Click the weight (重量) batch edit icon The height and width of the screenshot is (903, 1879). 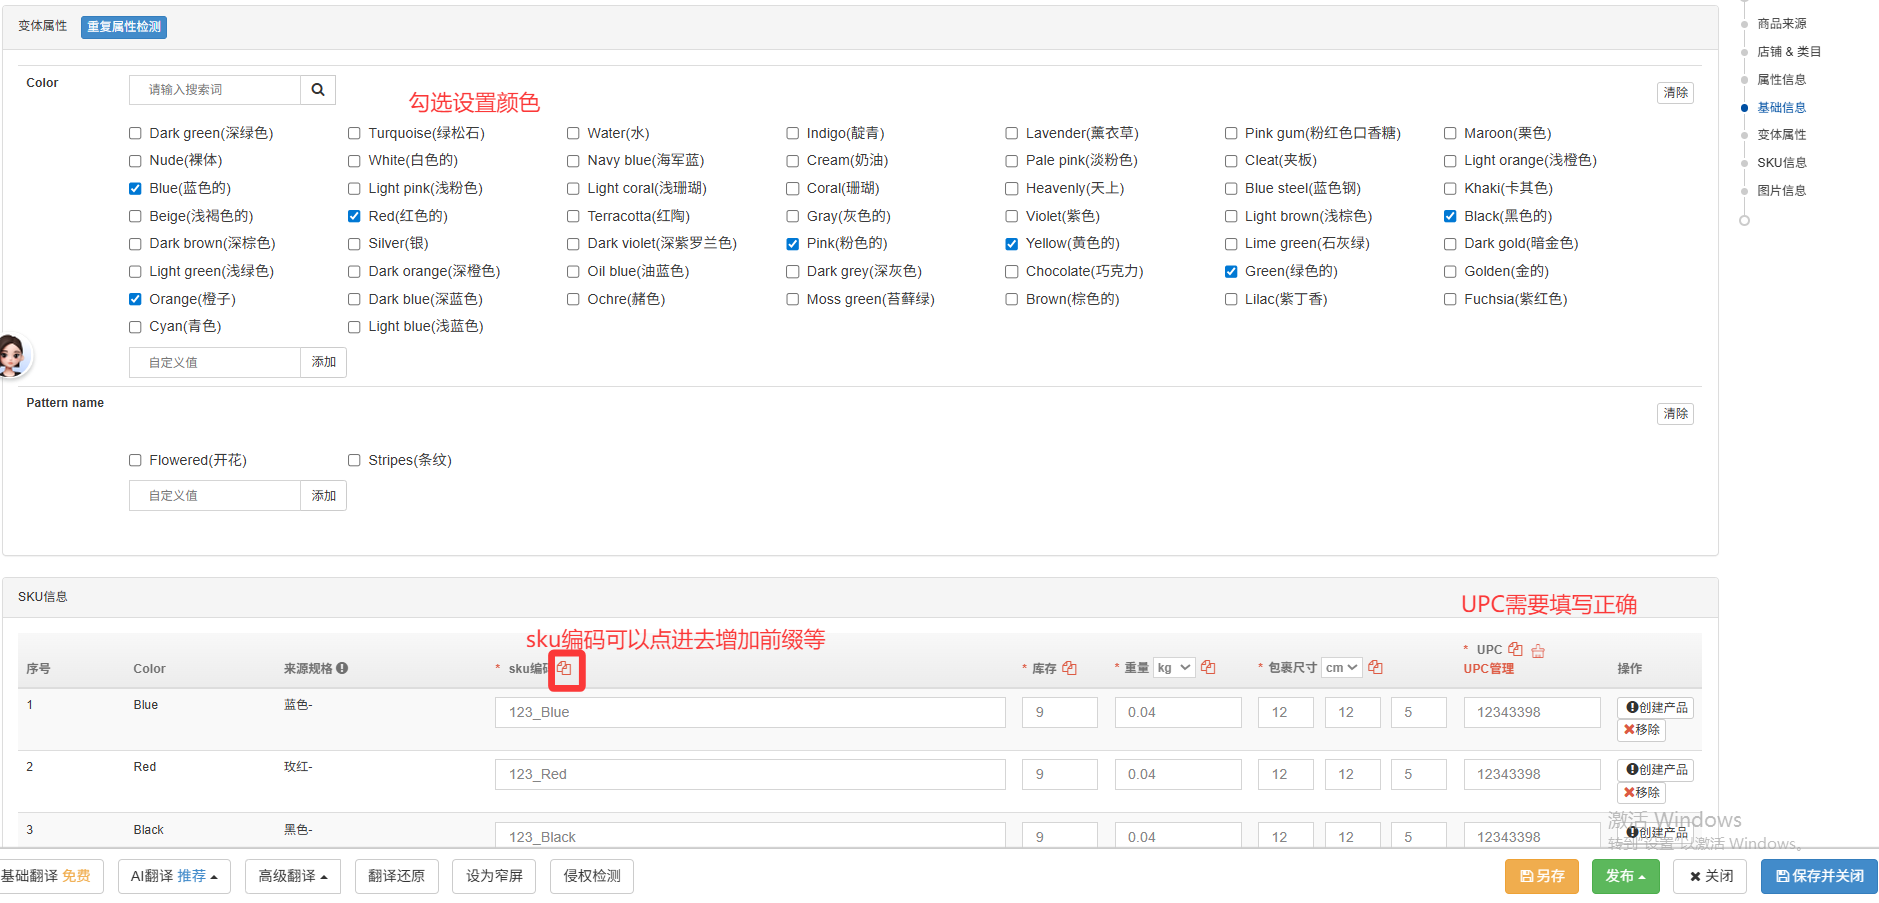coord(1208,667)
